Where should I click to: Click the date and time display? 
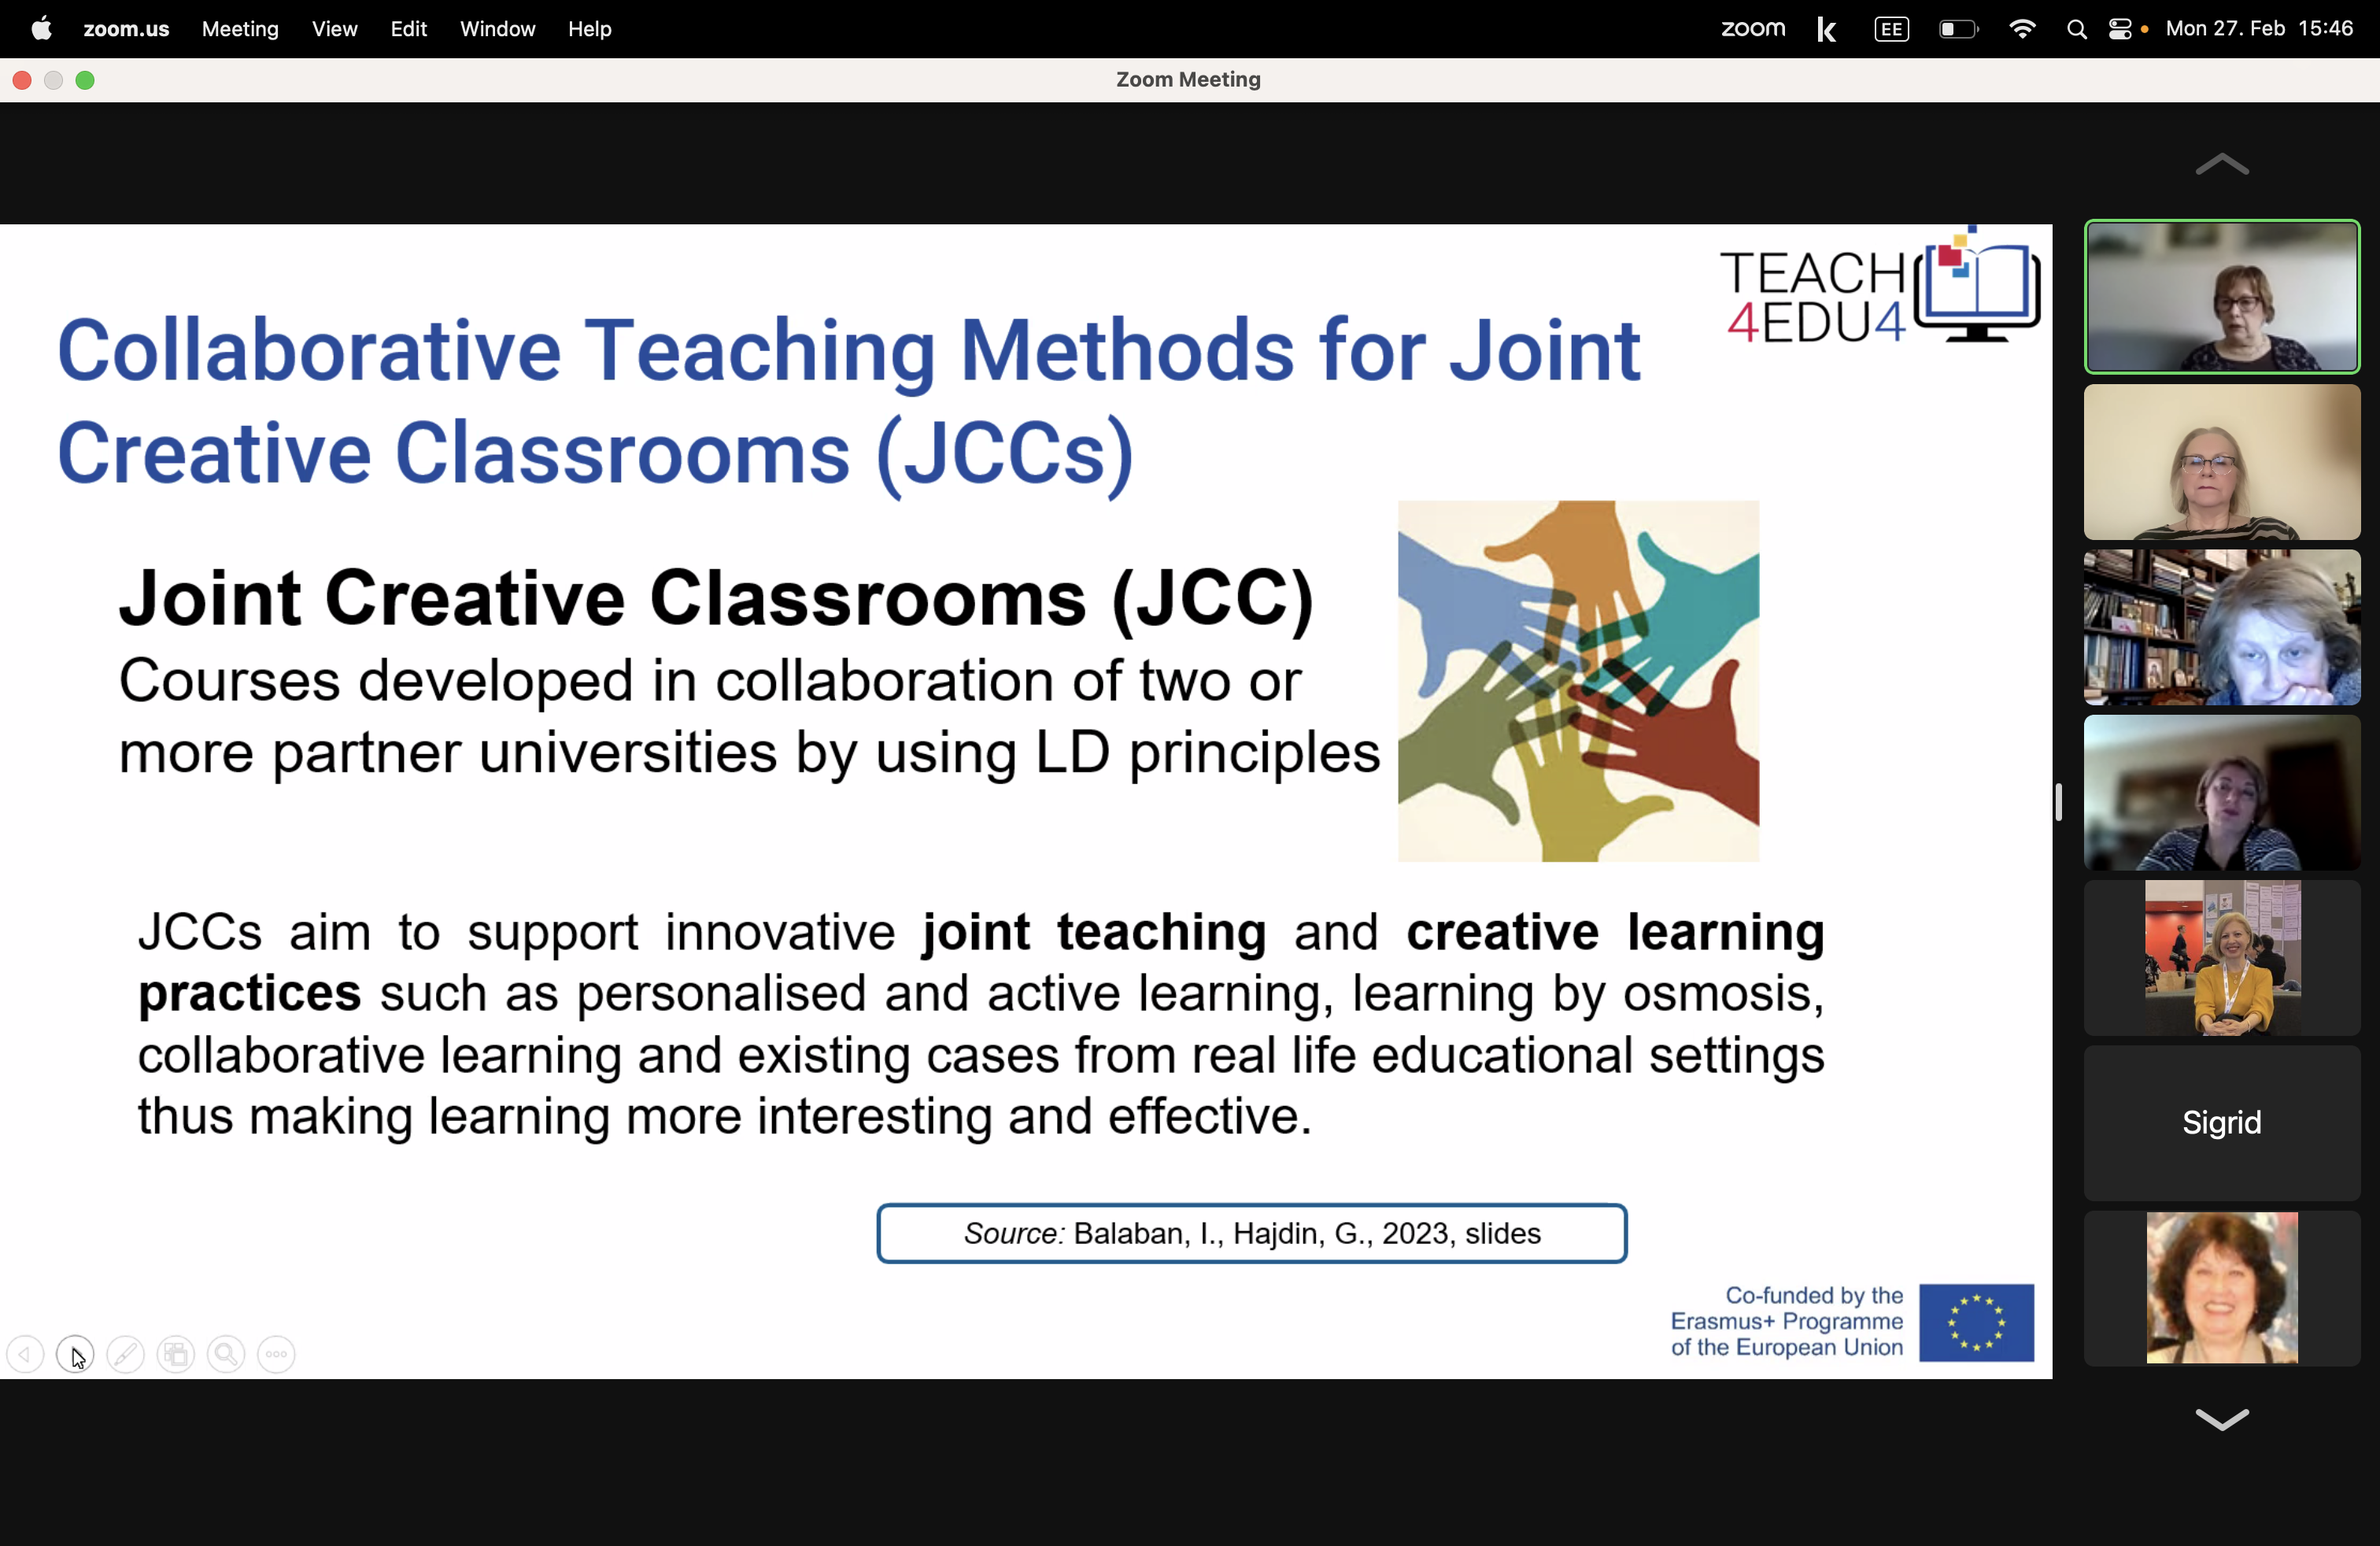point(2259,29)
